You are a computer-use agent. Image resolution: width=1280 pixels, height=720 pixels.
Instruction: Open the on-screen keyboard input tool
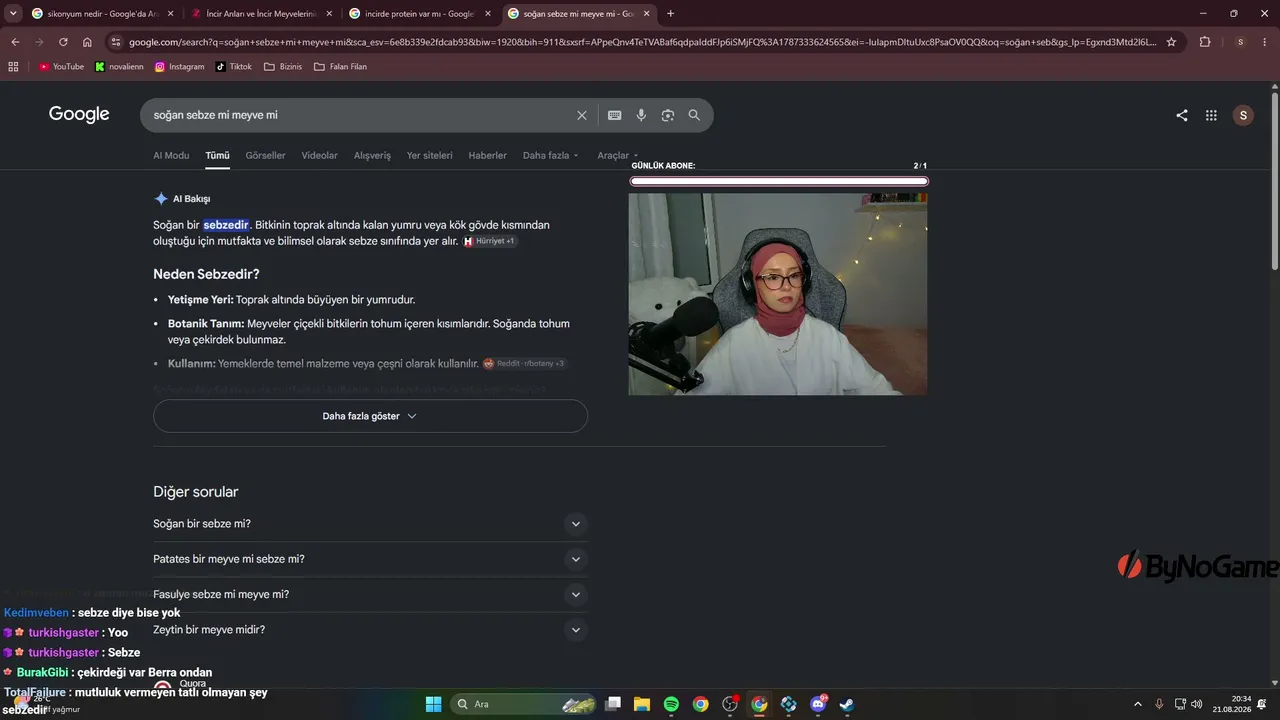tap(615, 115)
